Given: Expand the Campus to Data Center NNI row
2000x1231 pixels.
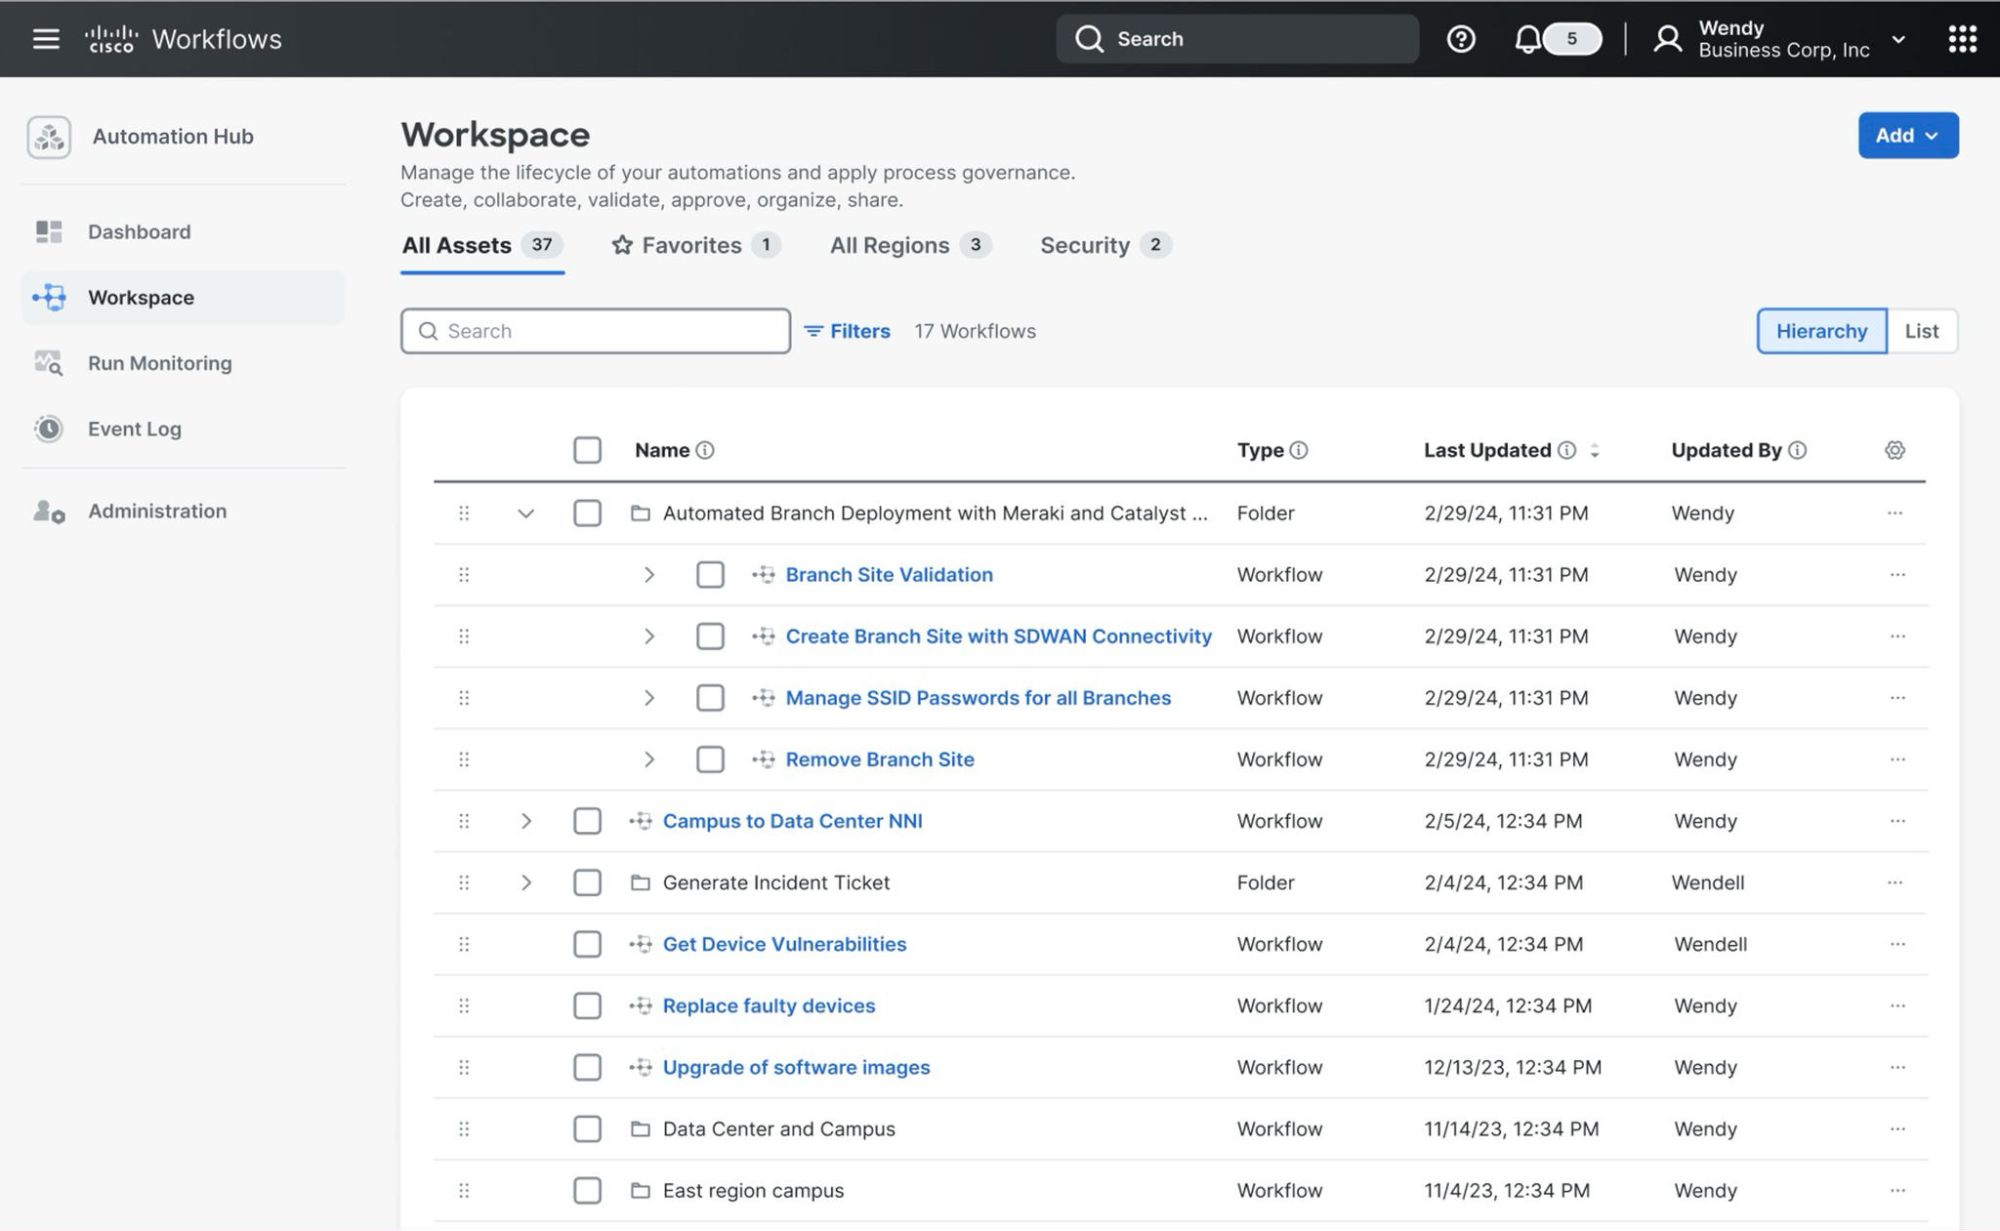Looking at the screenshot, I should 525,821.
